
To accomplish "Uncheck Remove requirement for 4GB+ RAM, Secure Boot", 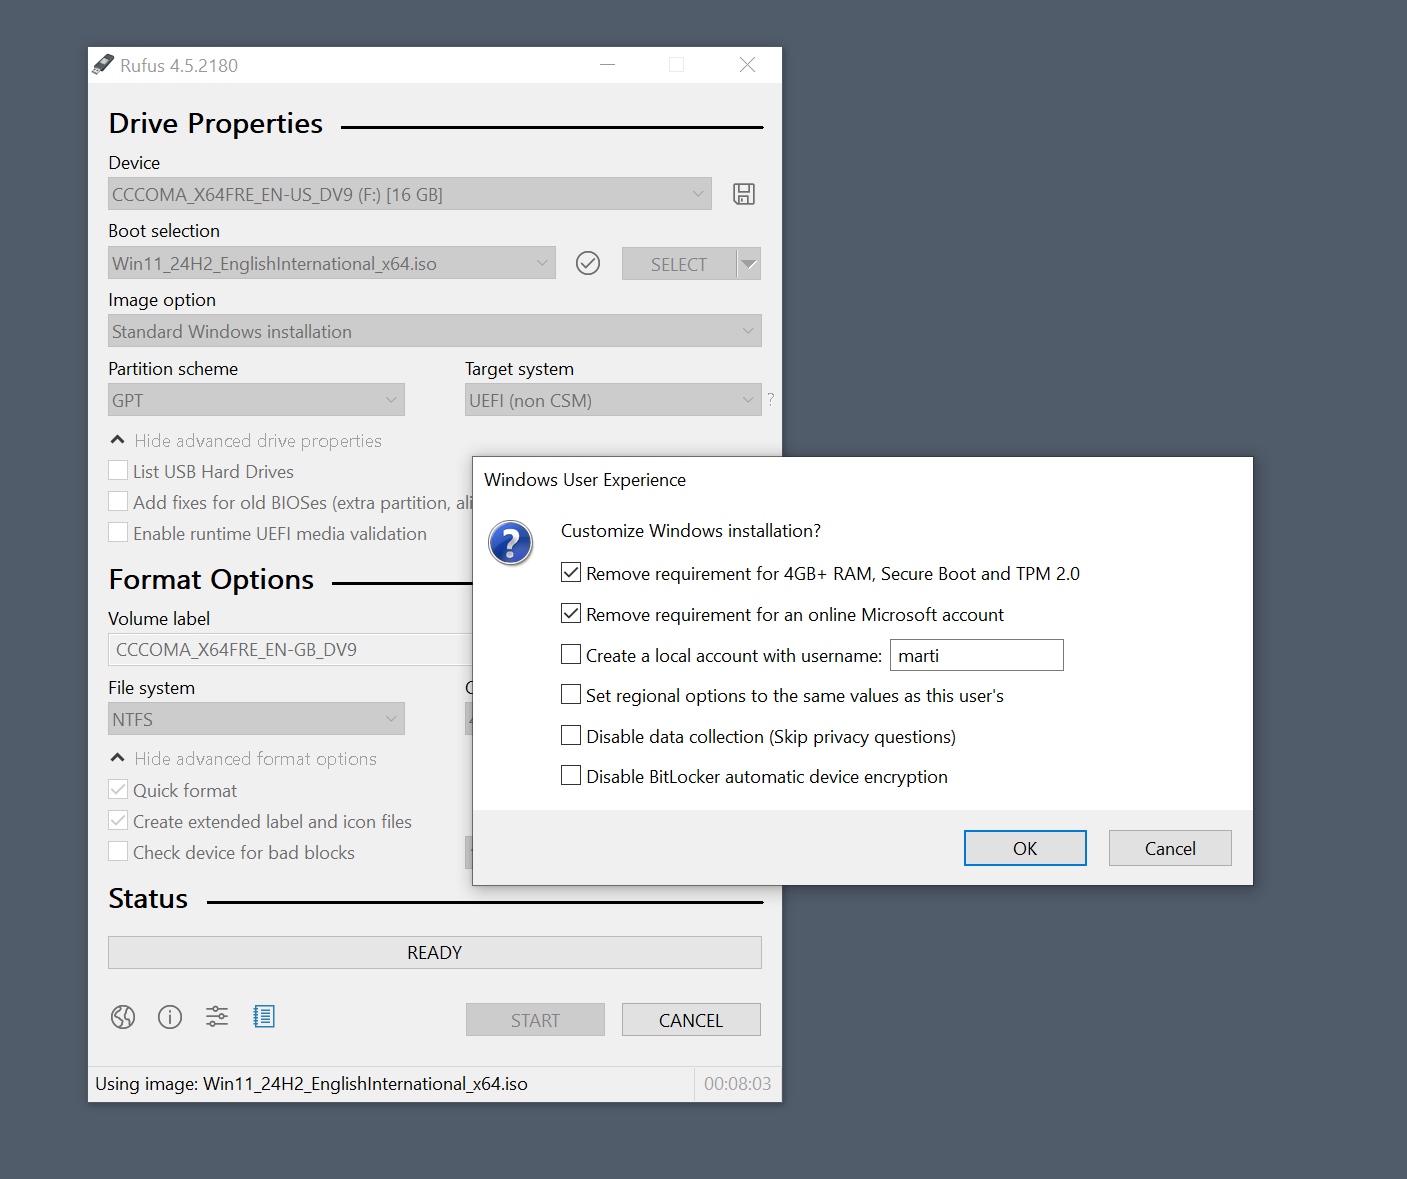I will click(x=571, y=573).
